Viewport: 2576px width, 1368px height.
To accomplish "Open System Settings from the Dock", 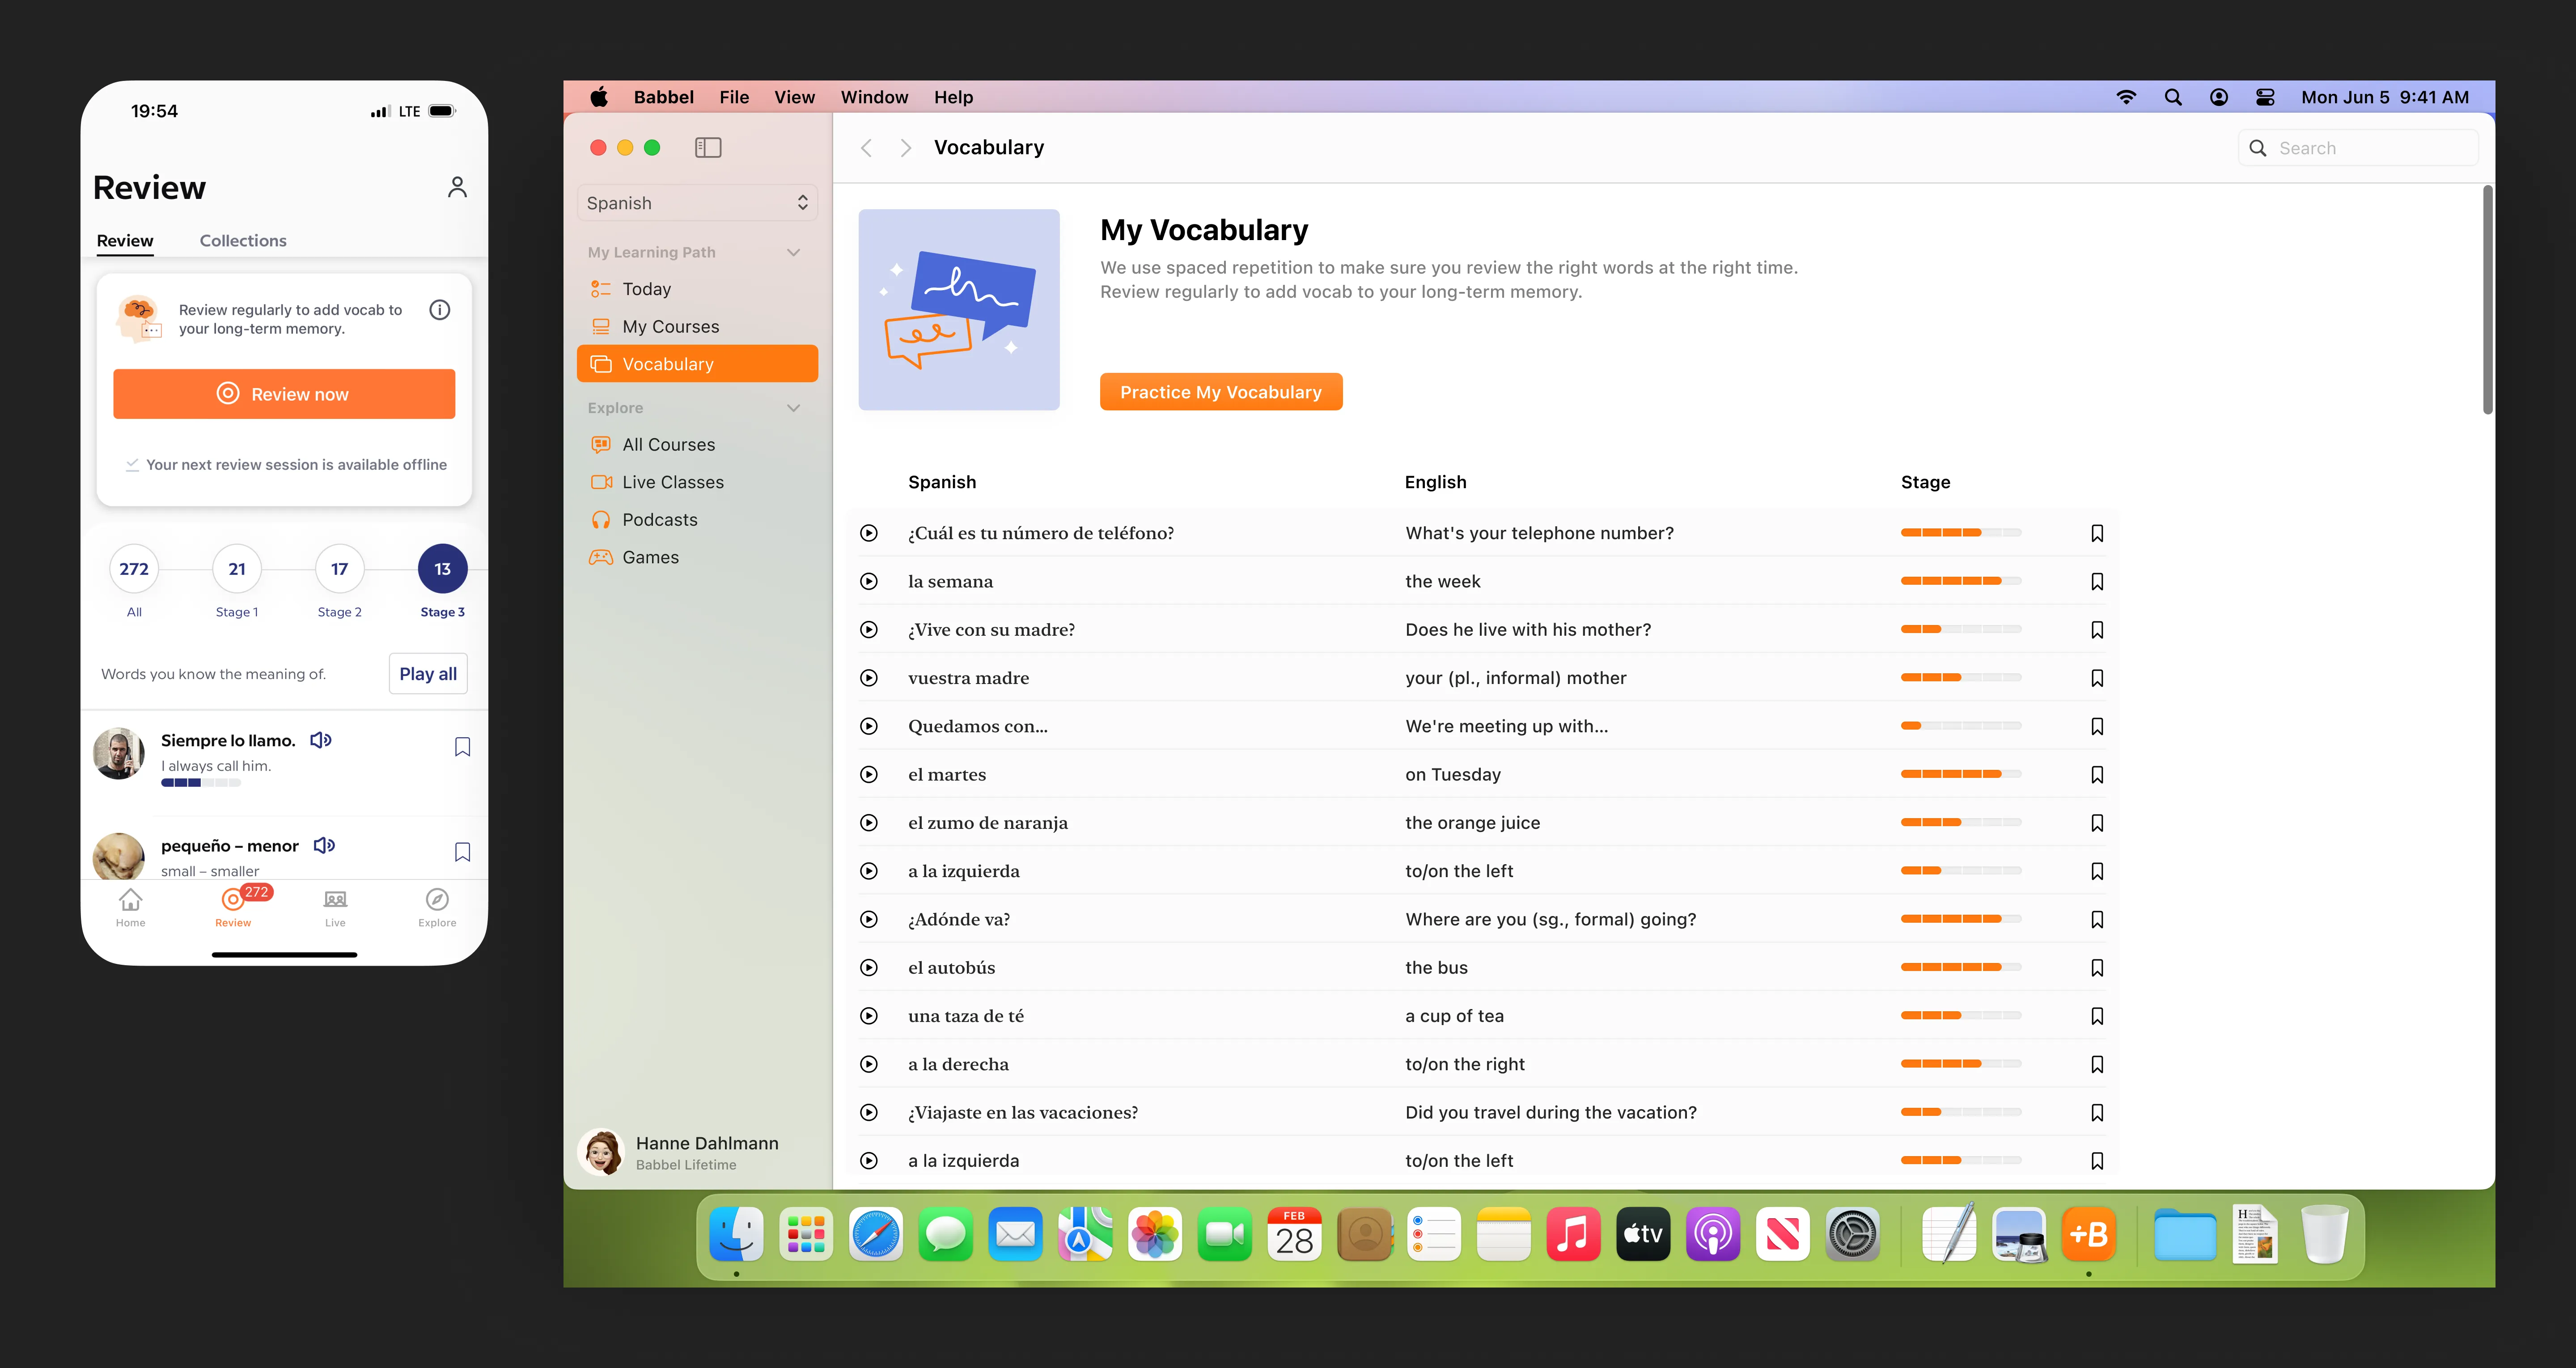I will [1852, 1234].
